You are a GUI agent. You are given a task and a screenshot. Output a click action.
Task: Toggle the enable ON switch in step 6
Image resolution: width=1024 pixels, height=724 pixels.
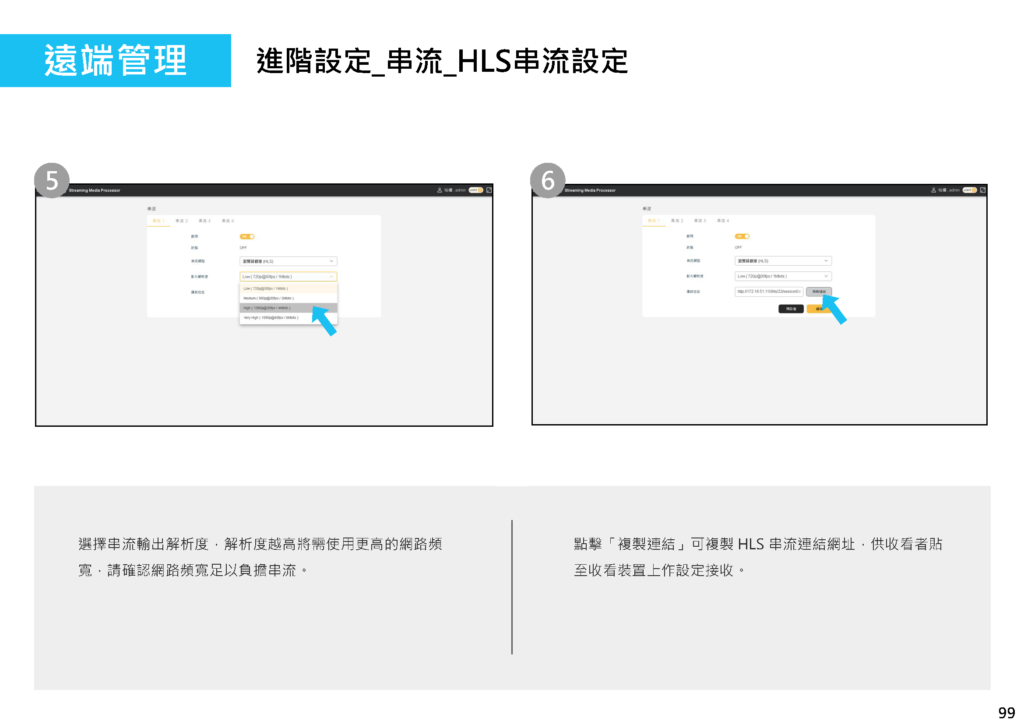742,236
